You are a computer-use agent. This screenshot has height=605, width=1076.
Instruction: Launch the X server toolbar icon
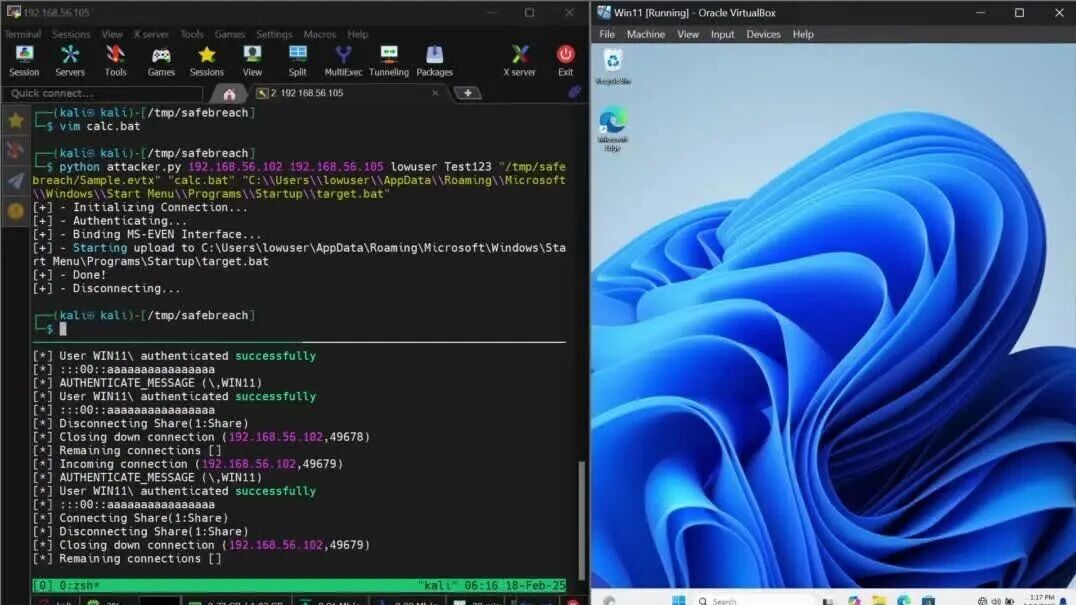519,60
